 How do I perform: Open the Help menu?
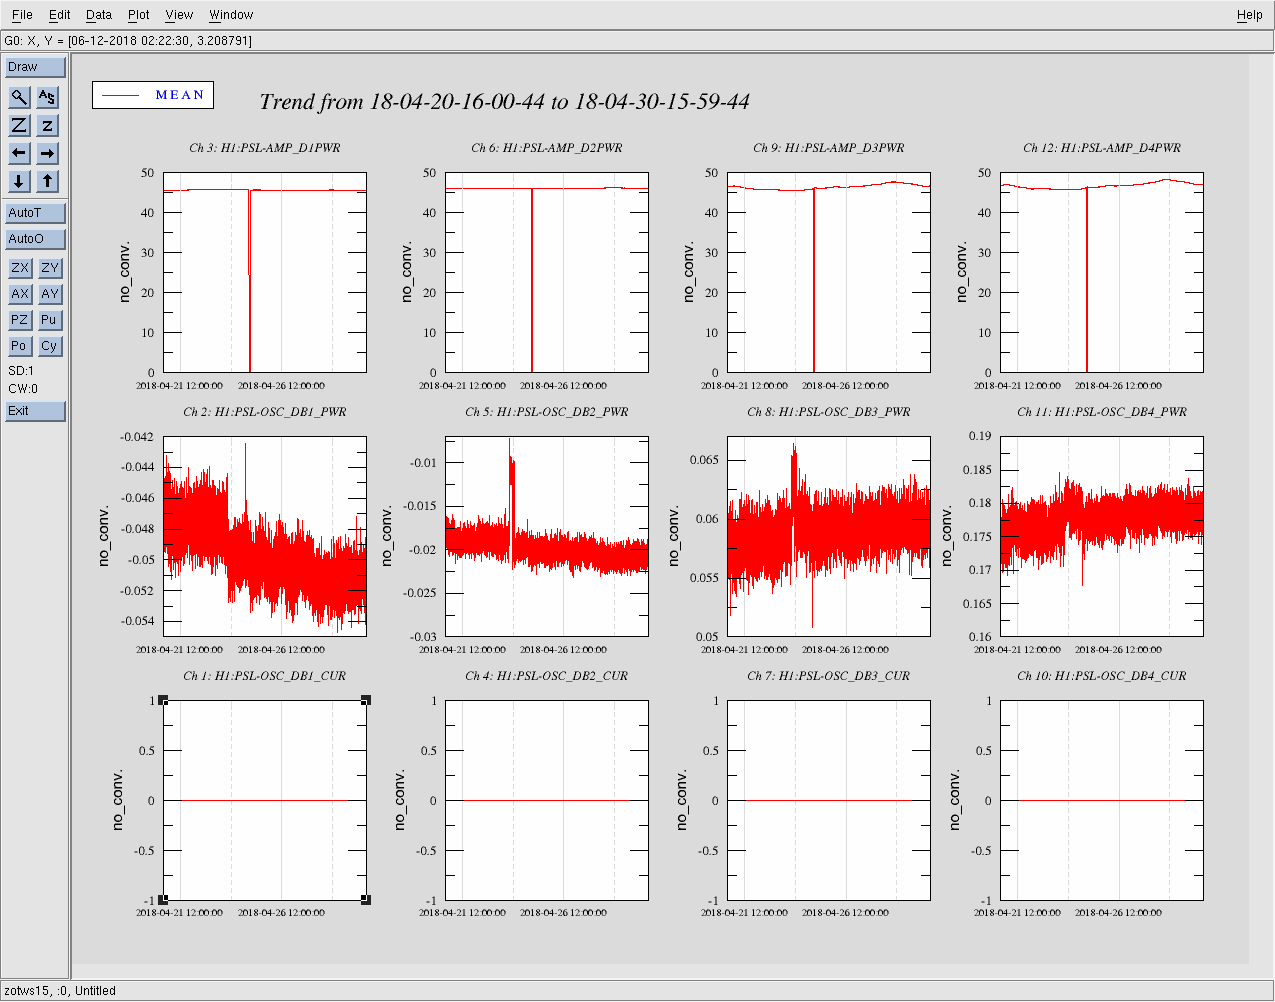[x=1249, y=15]
